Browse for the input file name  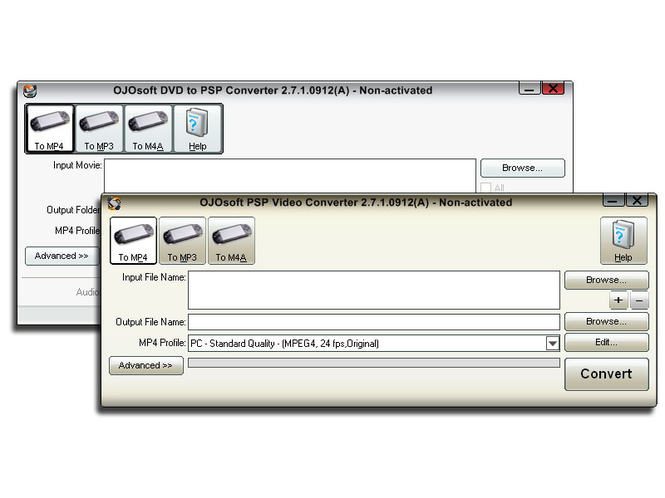pos(606,280)
